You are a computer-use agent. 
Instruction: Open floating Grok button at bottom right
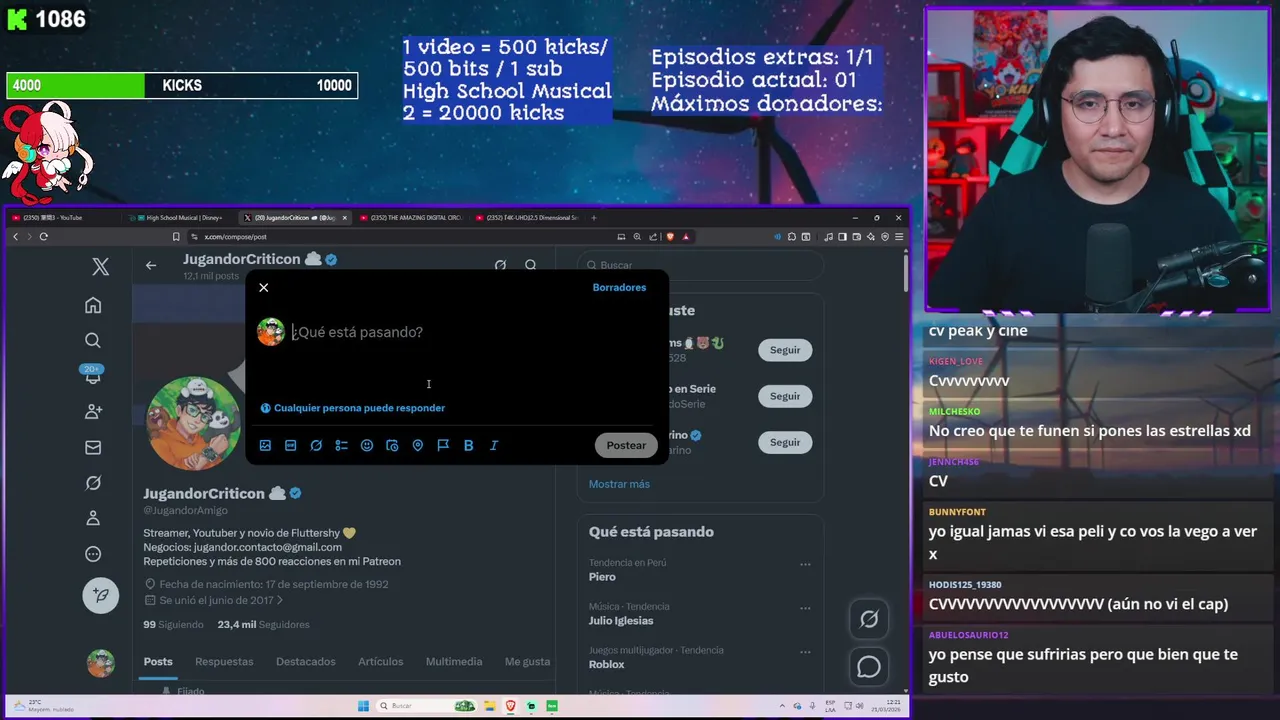869,619
